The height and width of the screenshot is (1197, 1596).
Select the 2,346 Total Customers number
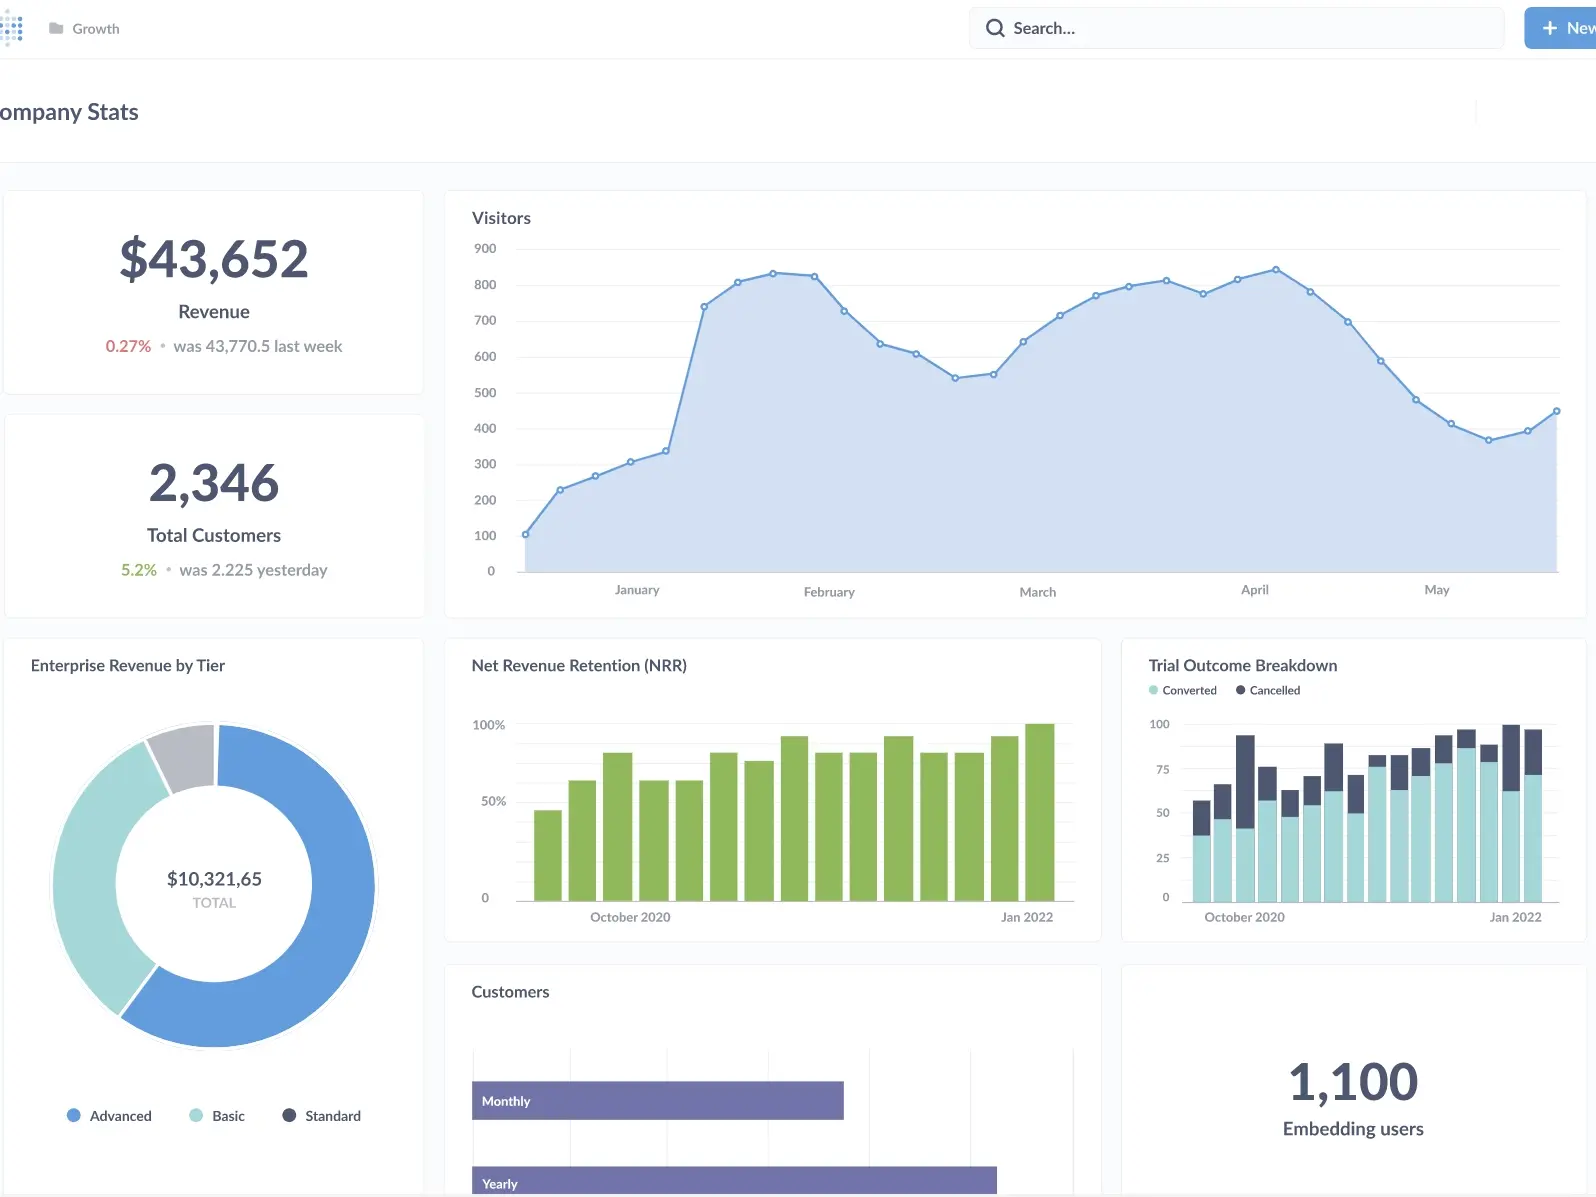[x=214, y=483]
